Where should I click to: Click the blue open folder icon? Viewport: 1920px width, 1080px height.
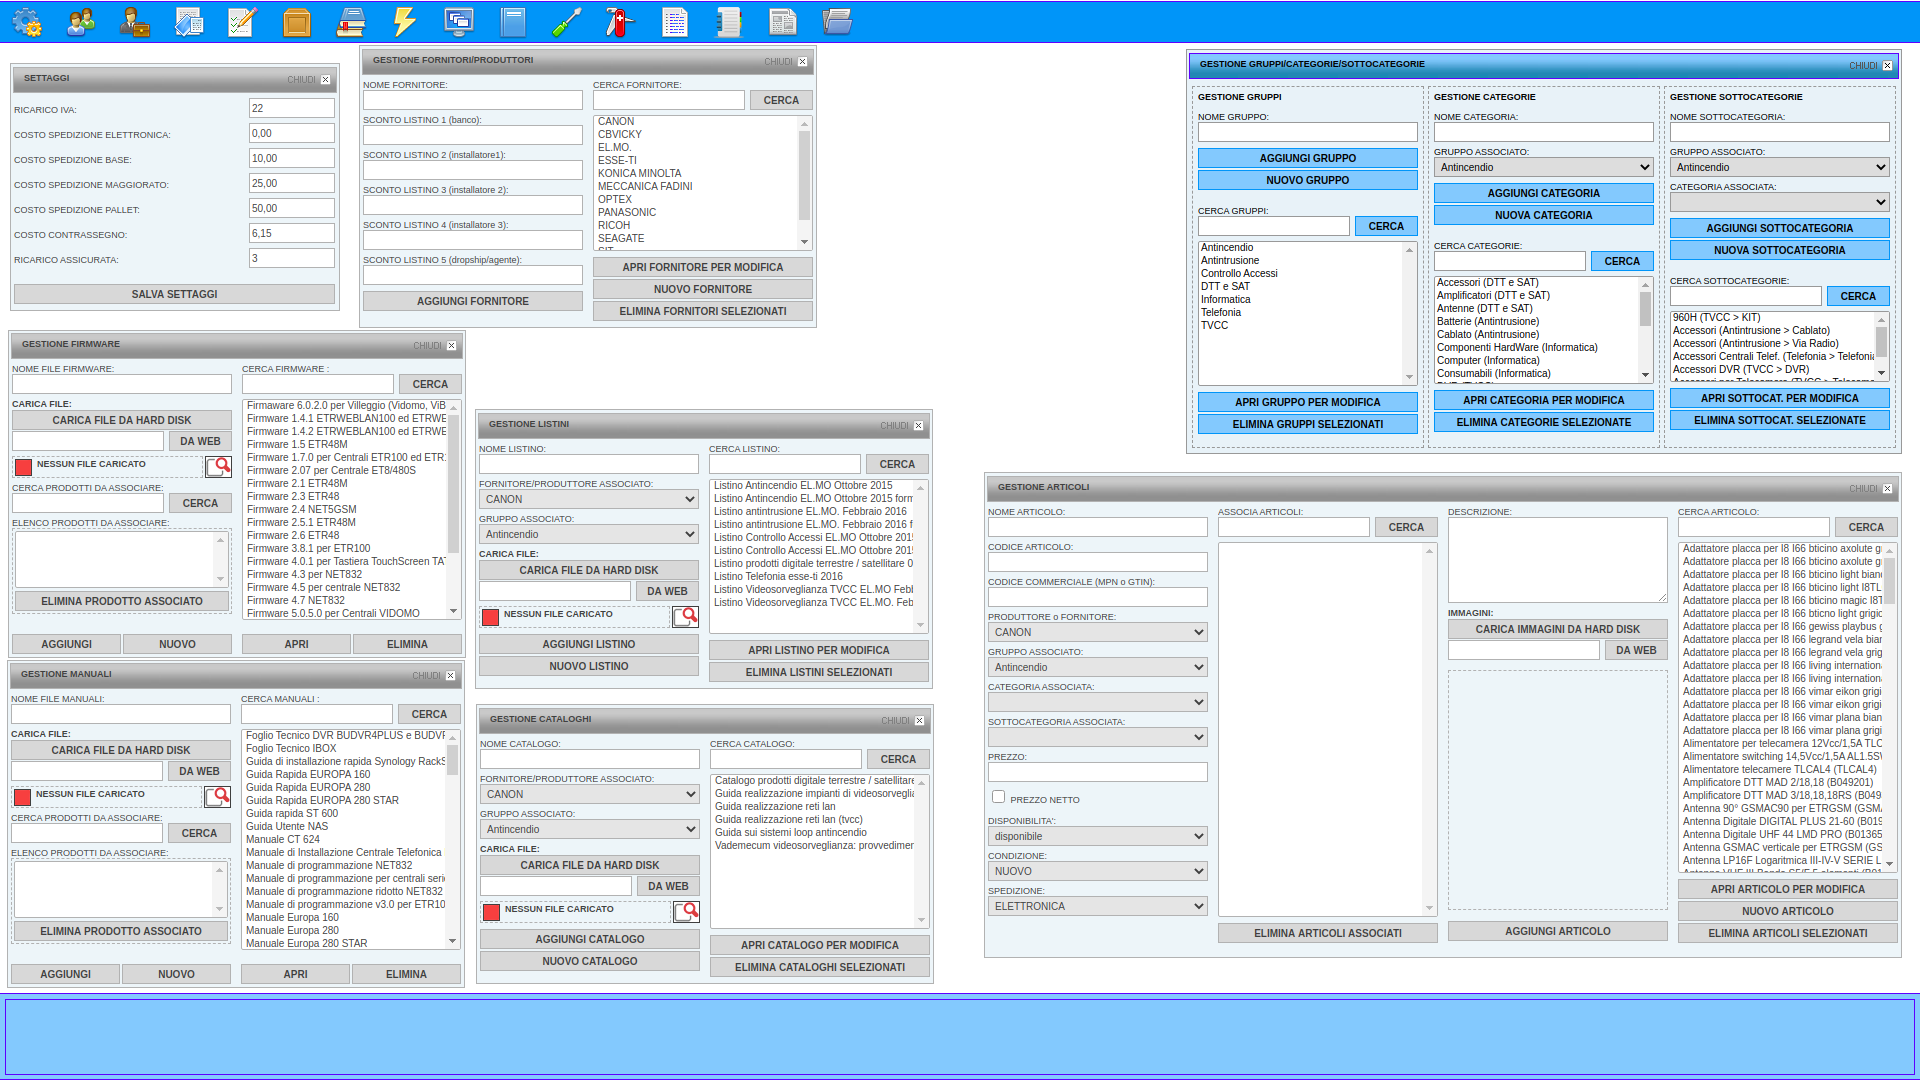[837, 22]
